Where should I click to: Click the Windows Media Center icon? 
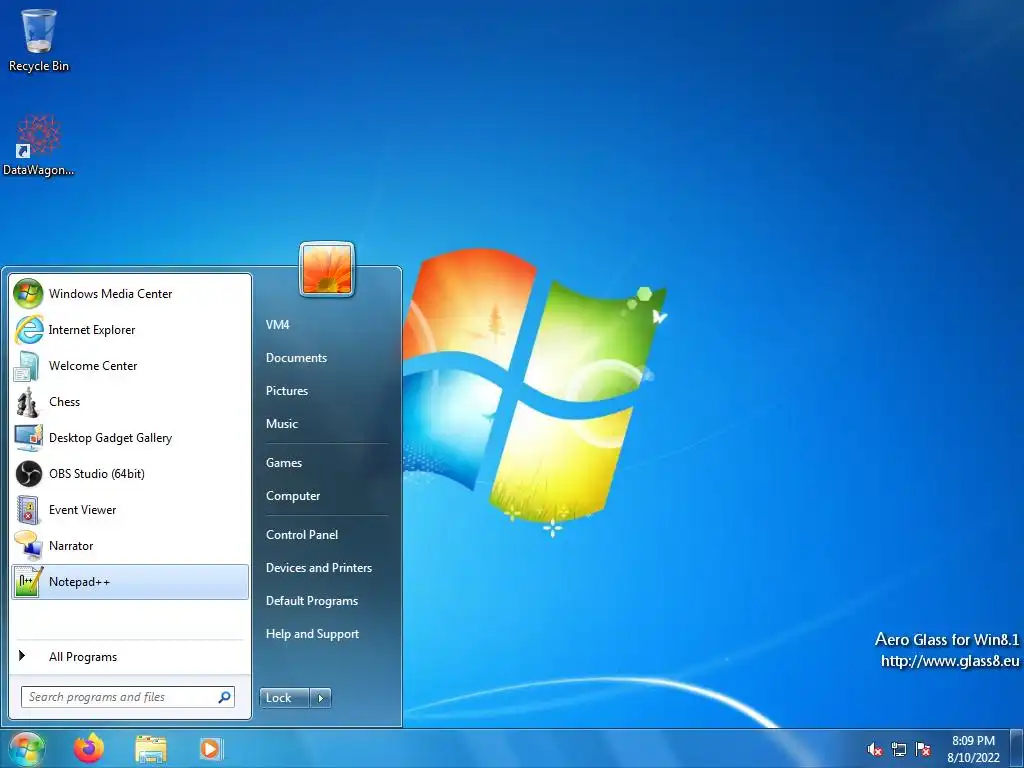coord(28,293)
